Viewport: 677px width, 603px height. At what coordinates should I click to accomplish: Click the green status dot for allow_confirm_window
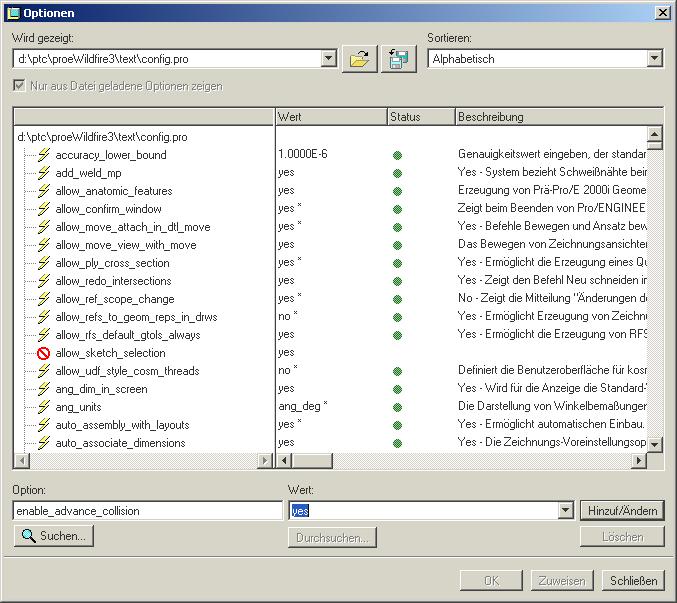pyautogui.click(x=397, y=209)
